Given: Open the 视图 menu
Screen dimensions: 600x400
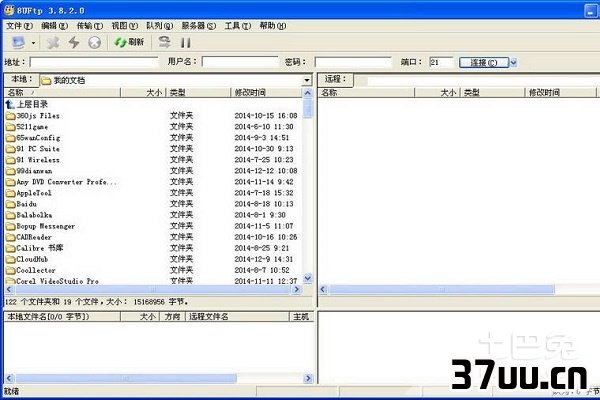Looking at the screenshot, I should tap(124, 26).
